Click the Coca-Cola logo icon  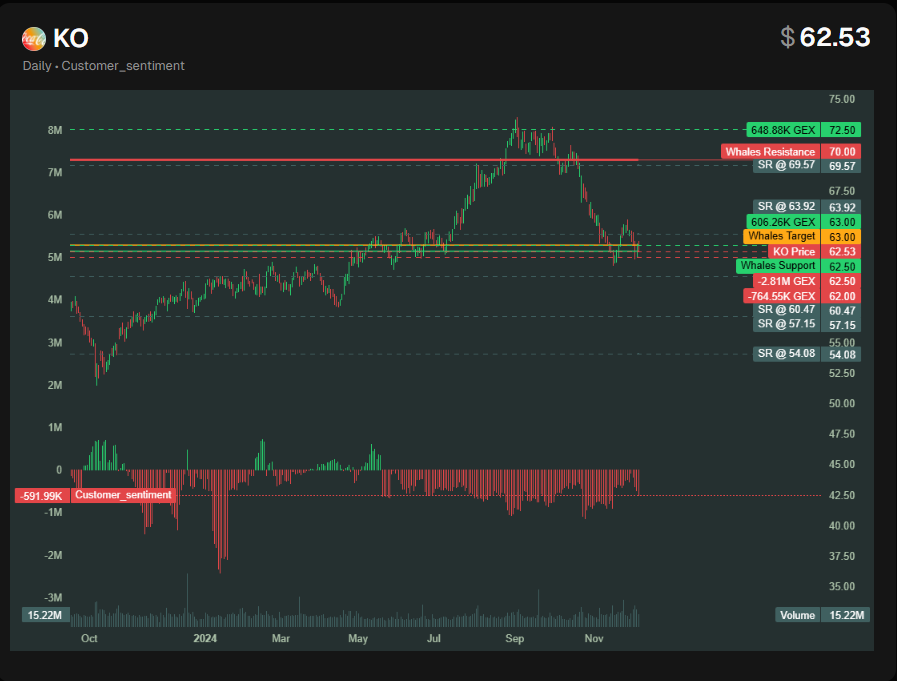click(34, 39)
